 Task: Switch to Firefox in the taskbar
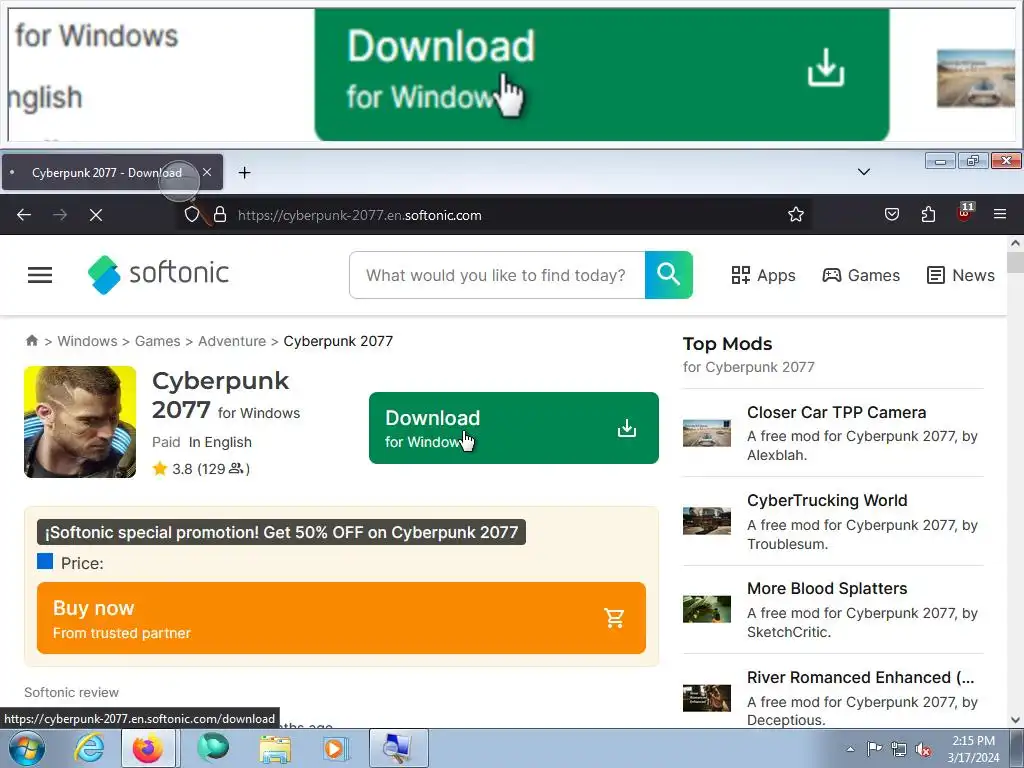click(x=148, y=748)
